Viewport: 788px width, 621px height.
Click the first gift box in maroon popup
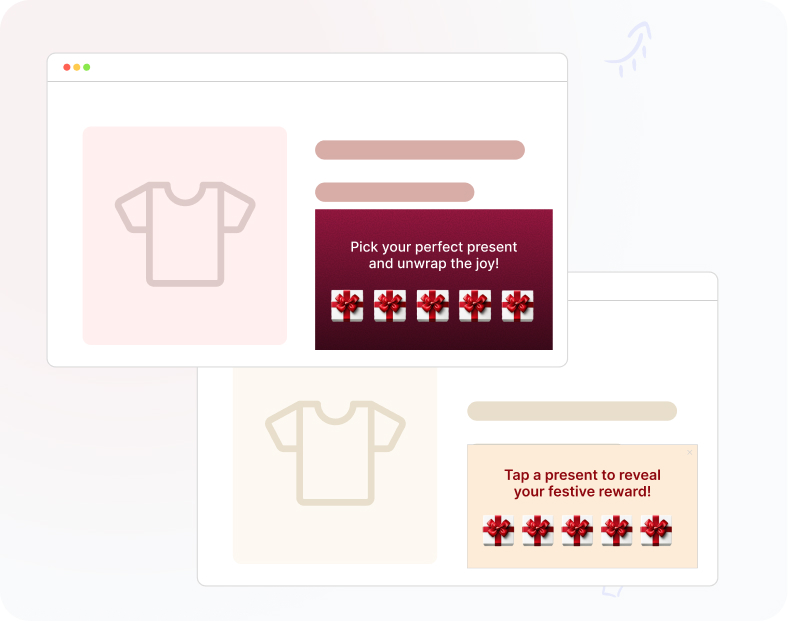pos(347,305)
